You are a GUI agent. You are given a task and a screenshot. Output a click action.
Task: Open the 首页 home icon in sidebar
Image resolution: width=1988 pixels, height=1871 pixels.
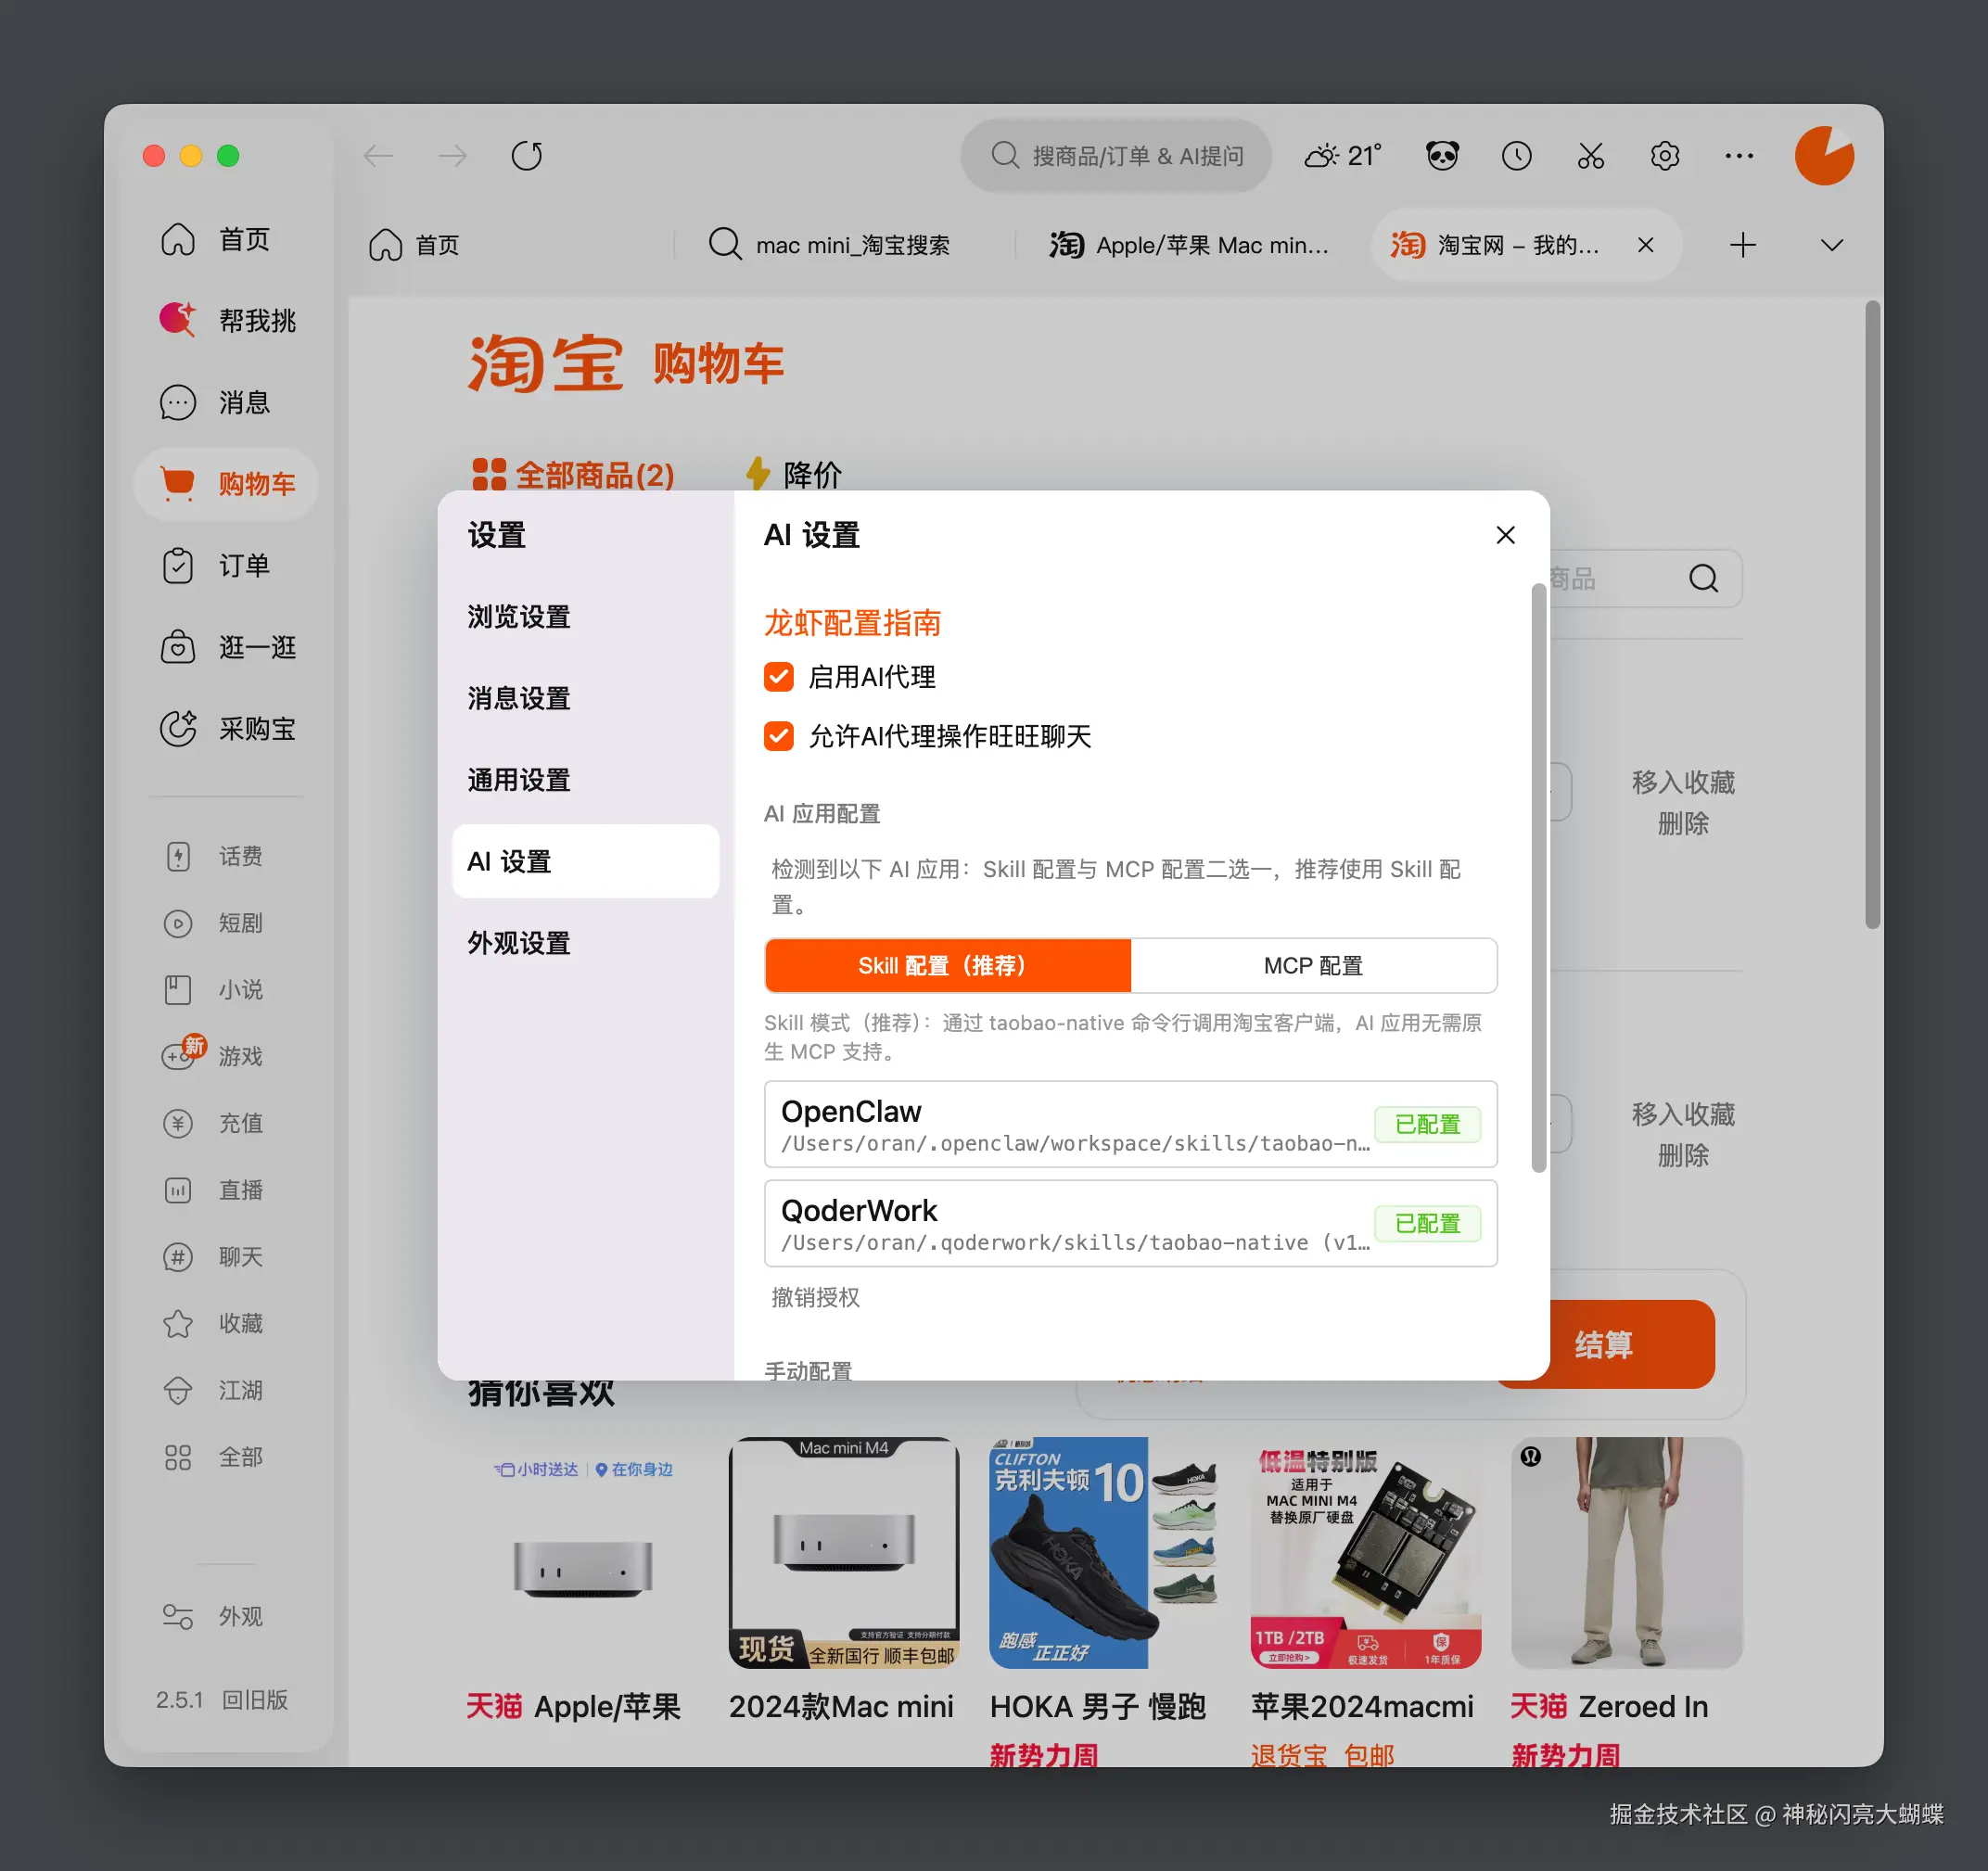pos(178,239)
